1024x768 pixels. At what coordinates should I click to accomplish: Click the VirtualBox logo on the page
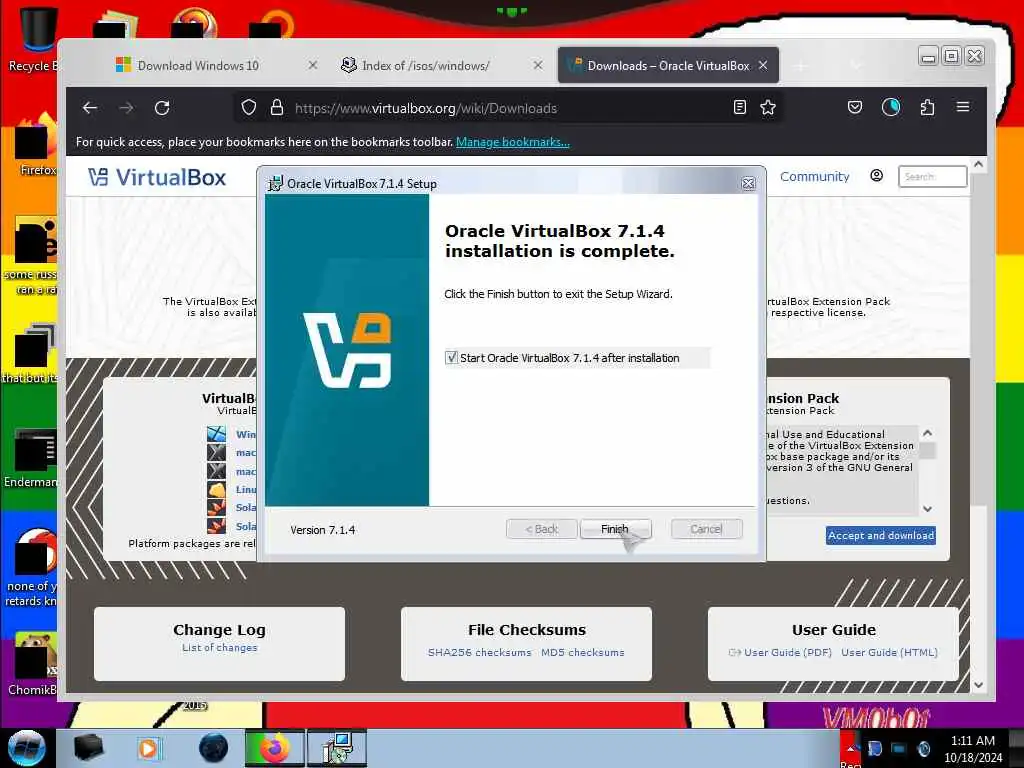point(157,177)
